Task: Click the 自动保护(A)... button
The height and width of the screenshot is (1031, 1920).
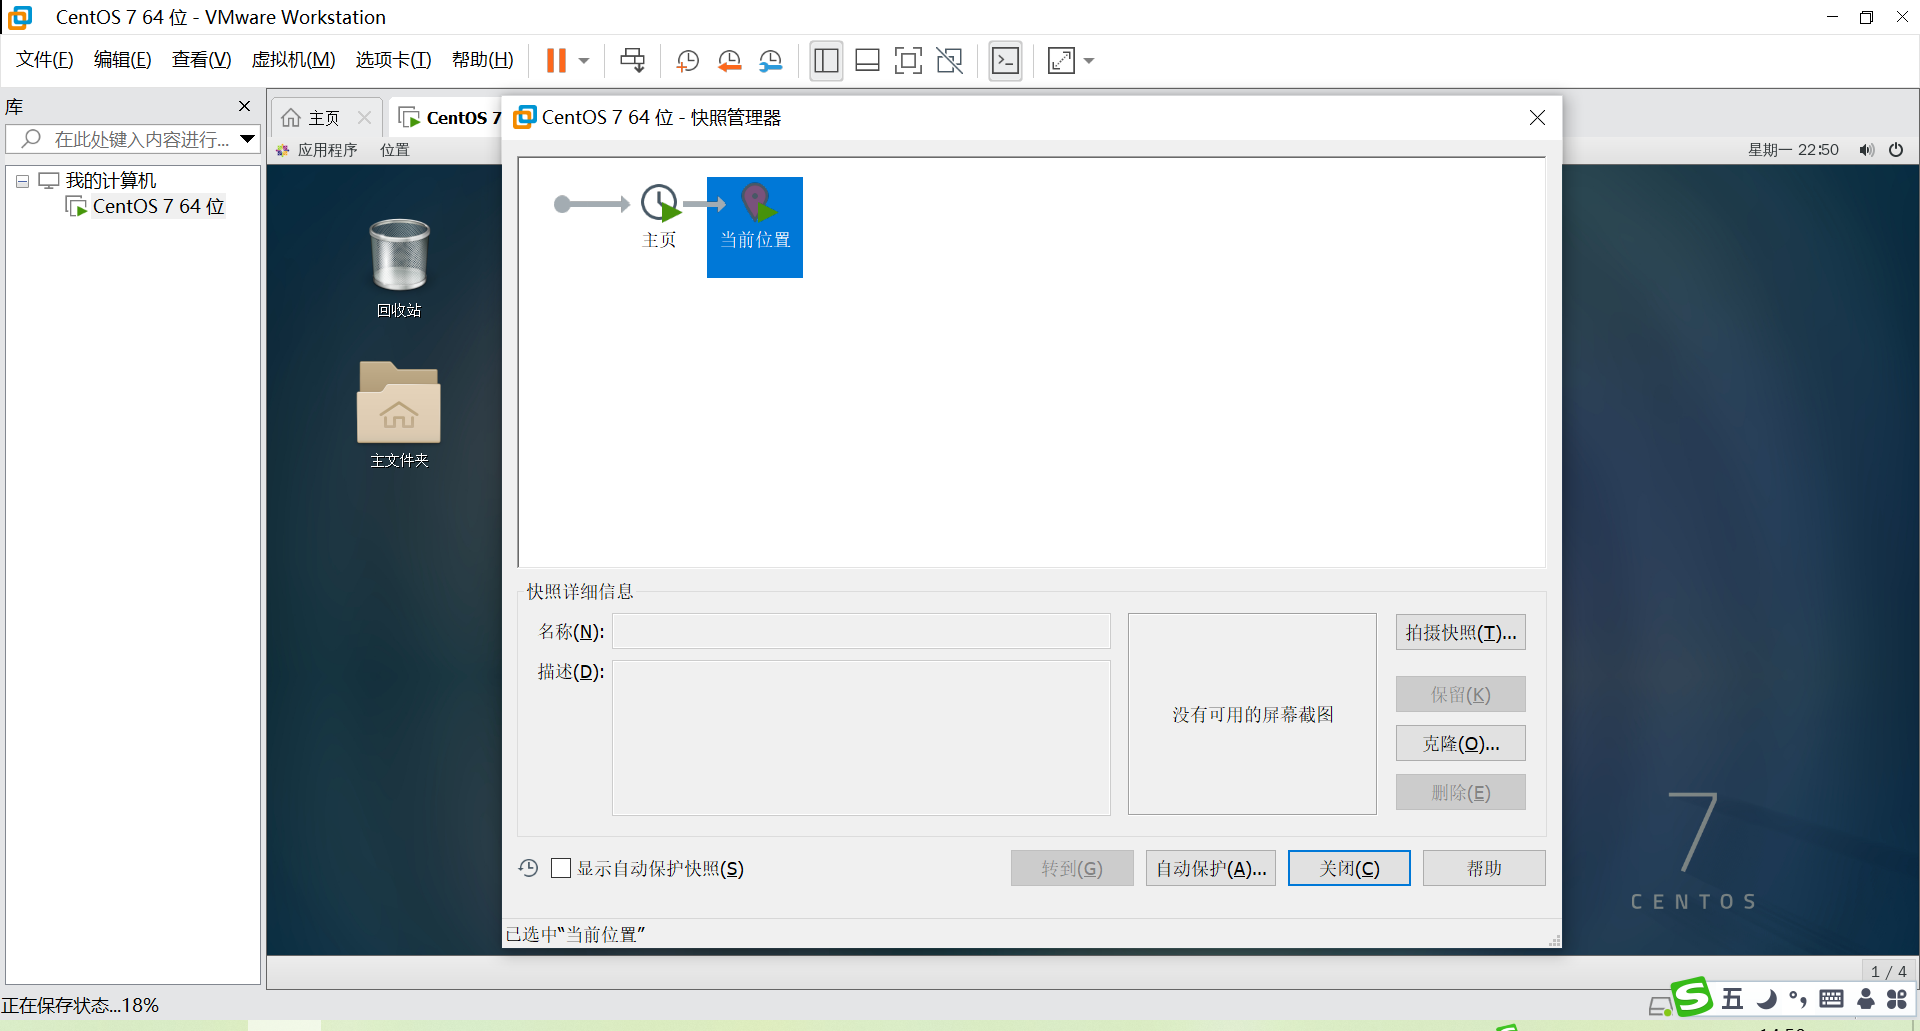Action: coord(1211,868)
